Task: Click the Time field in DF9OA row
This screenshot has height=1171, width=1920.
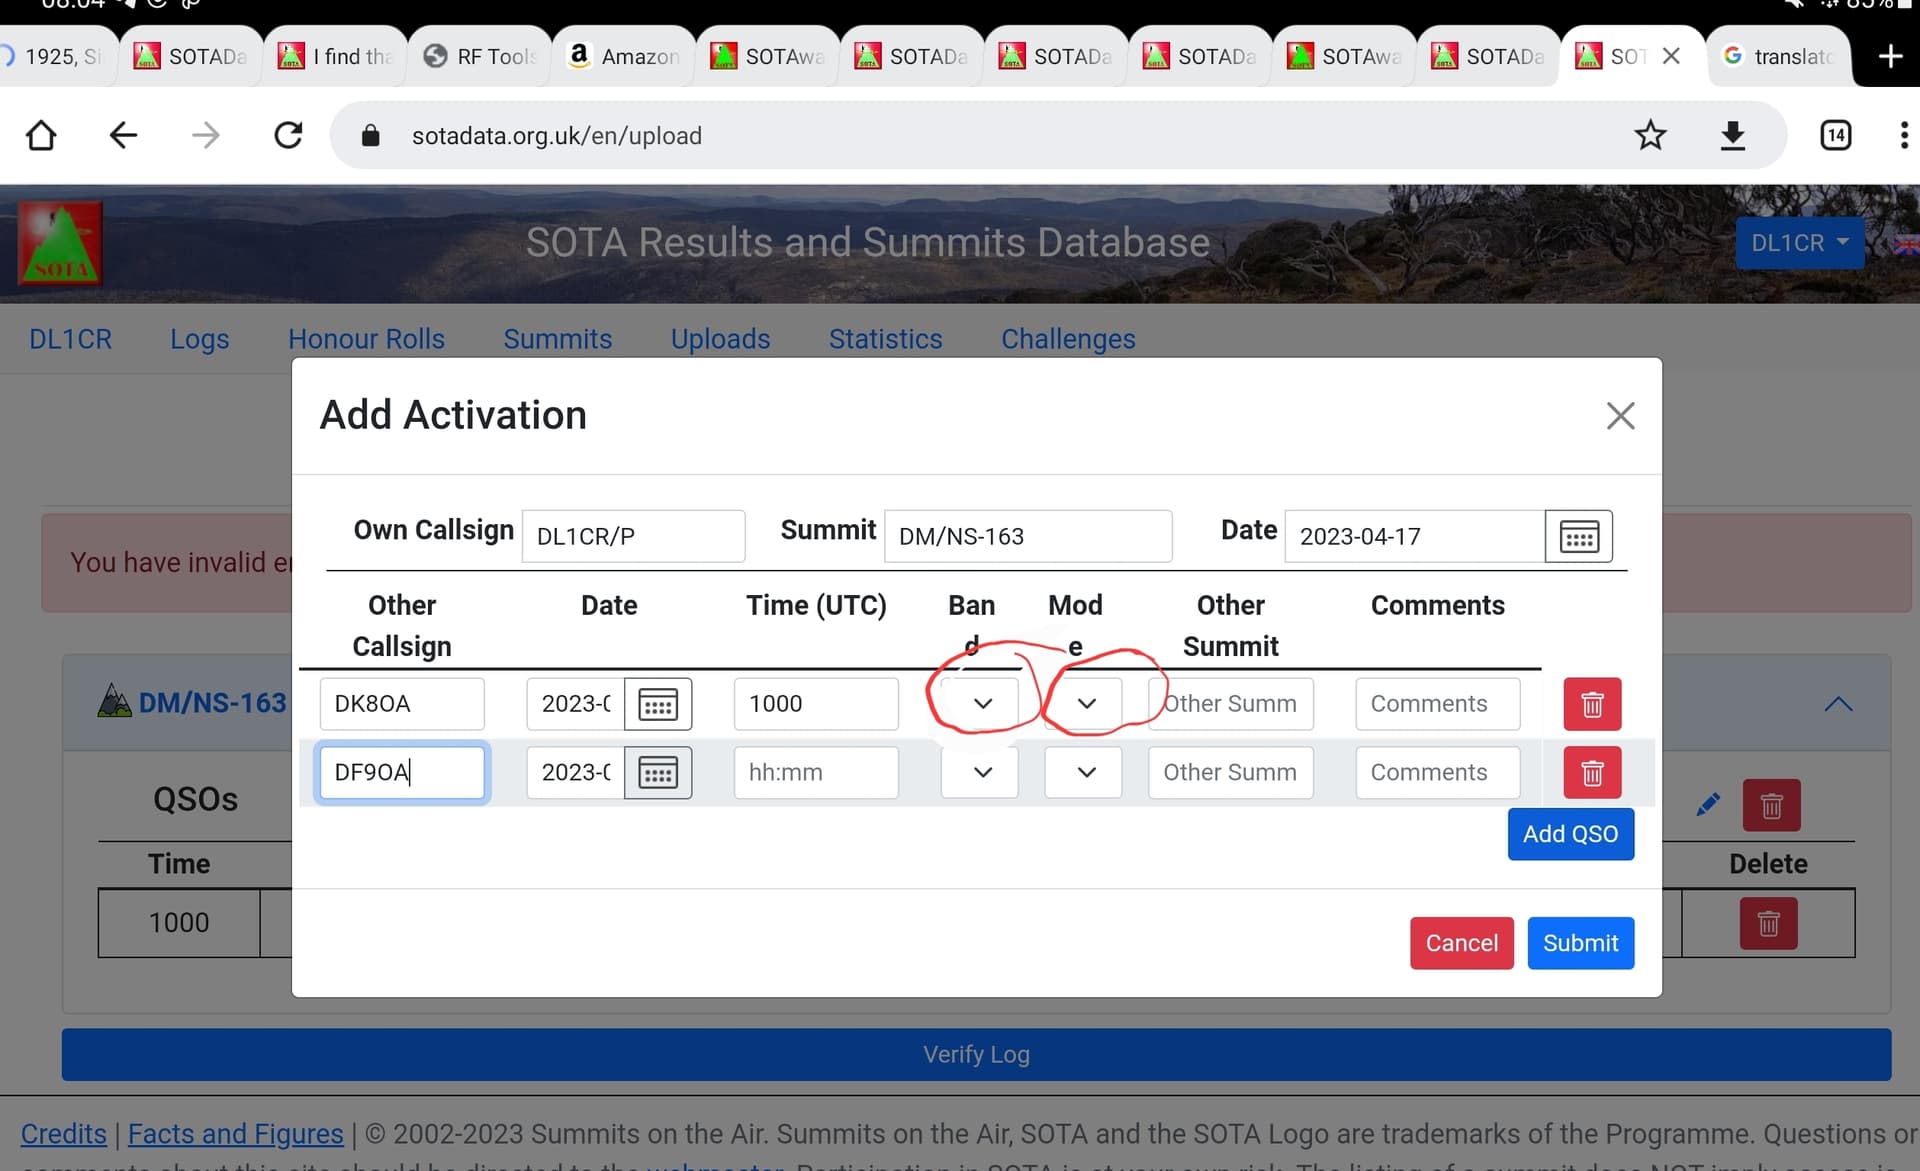Action: pyautogui.click(x=815, y=772)
